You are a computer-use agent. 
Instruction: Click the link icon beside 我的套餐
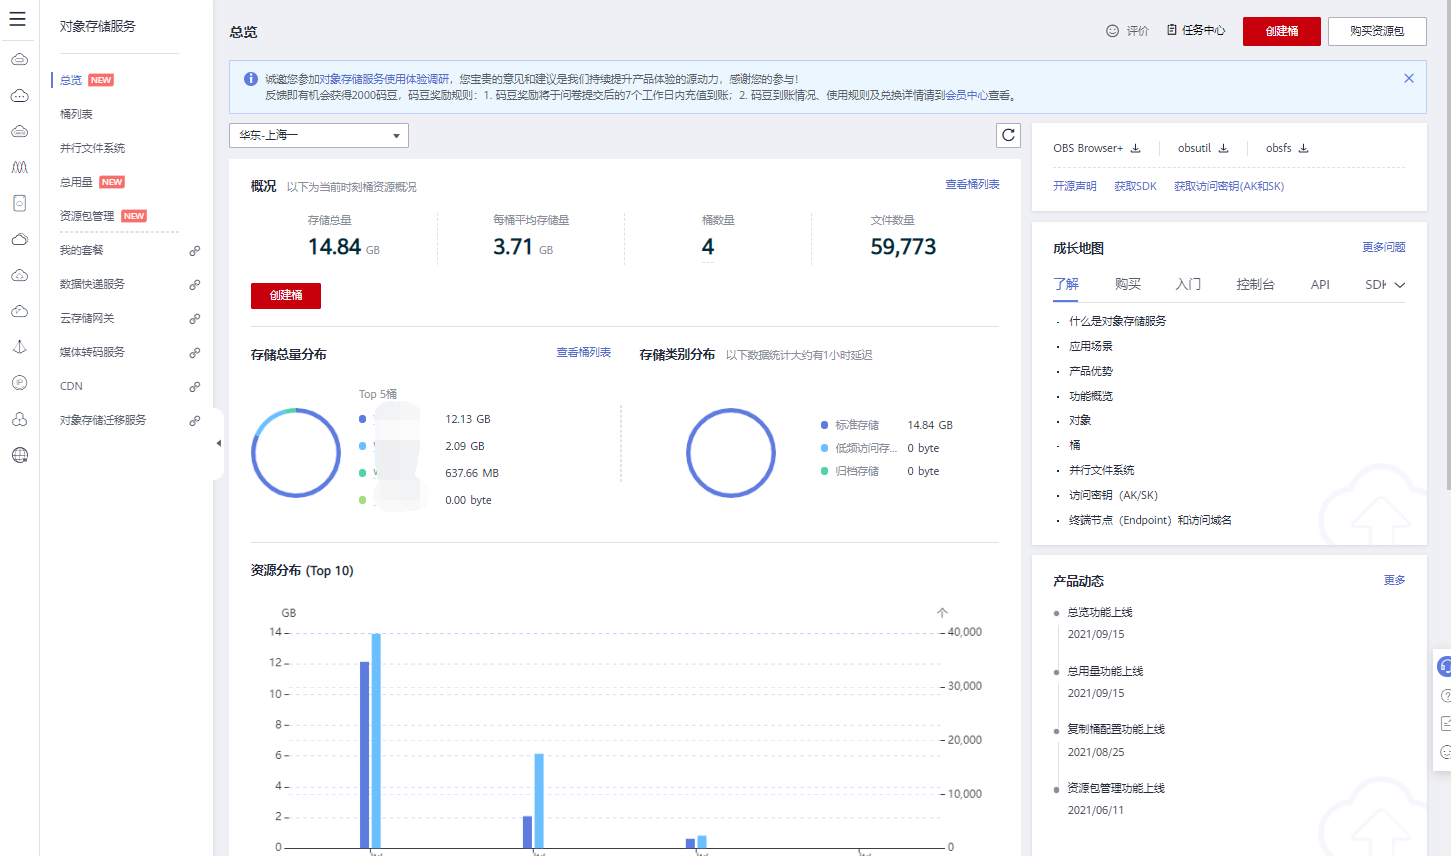point(195,251)
